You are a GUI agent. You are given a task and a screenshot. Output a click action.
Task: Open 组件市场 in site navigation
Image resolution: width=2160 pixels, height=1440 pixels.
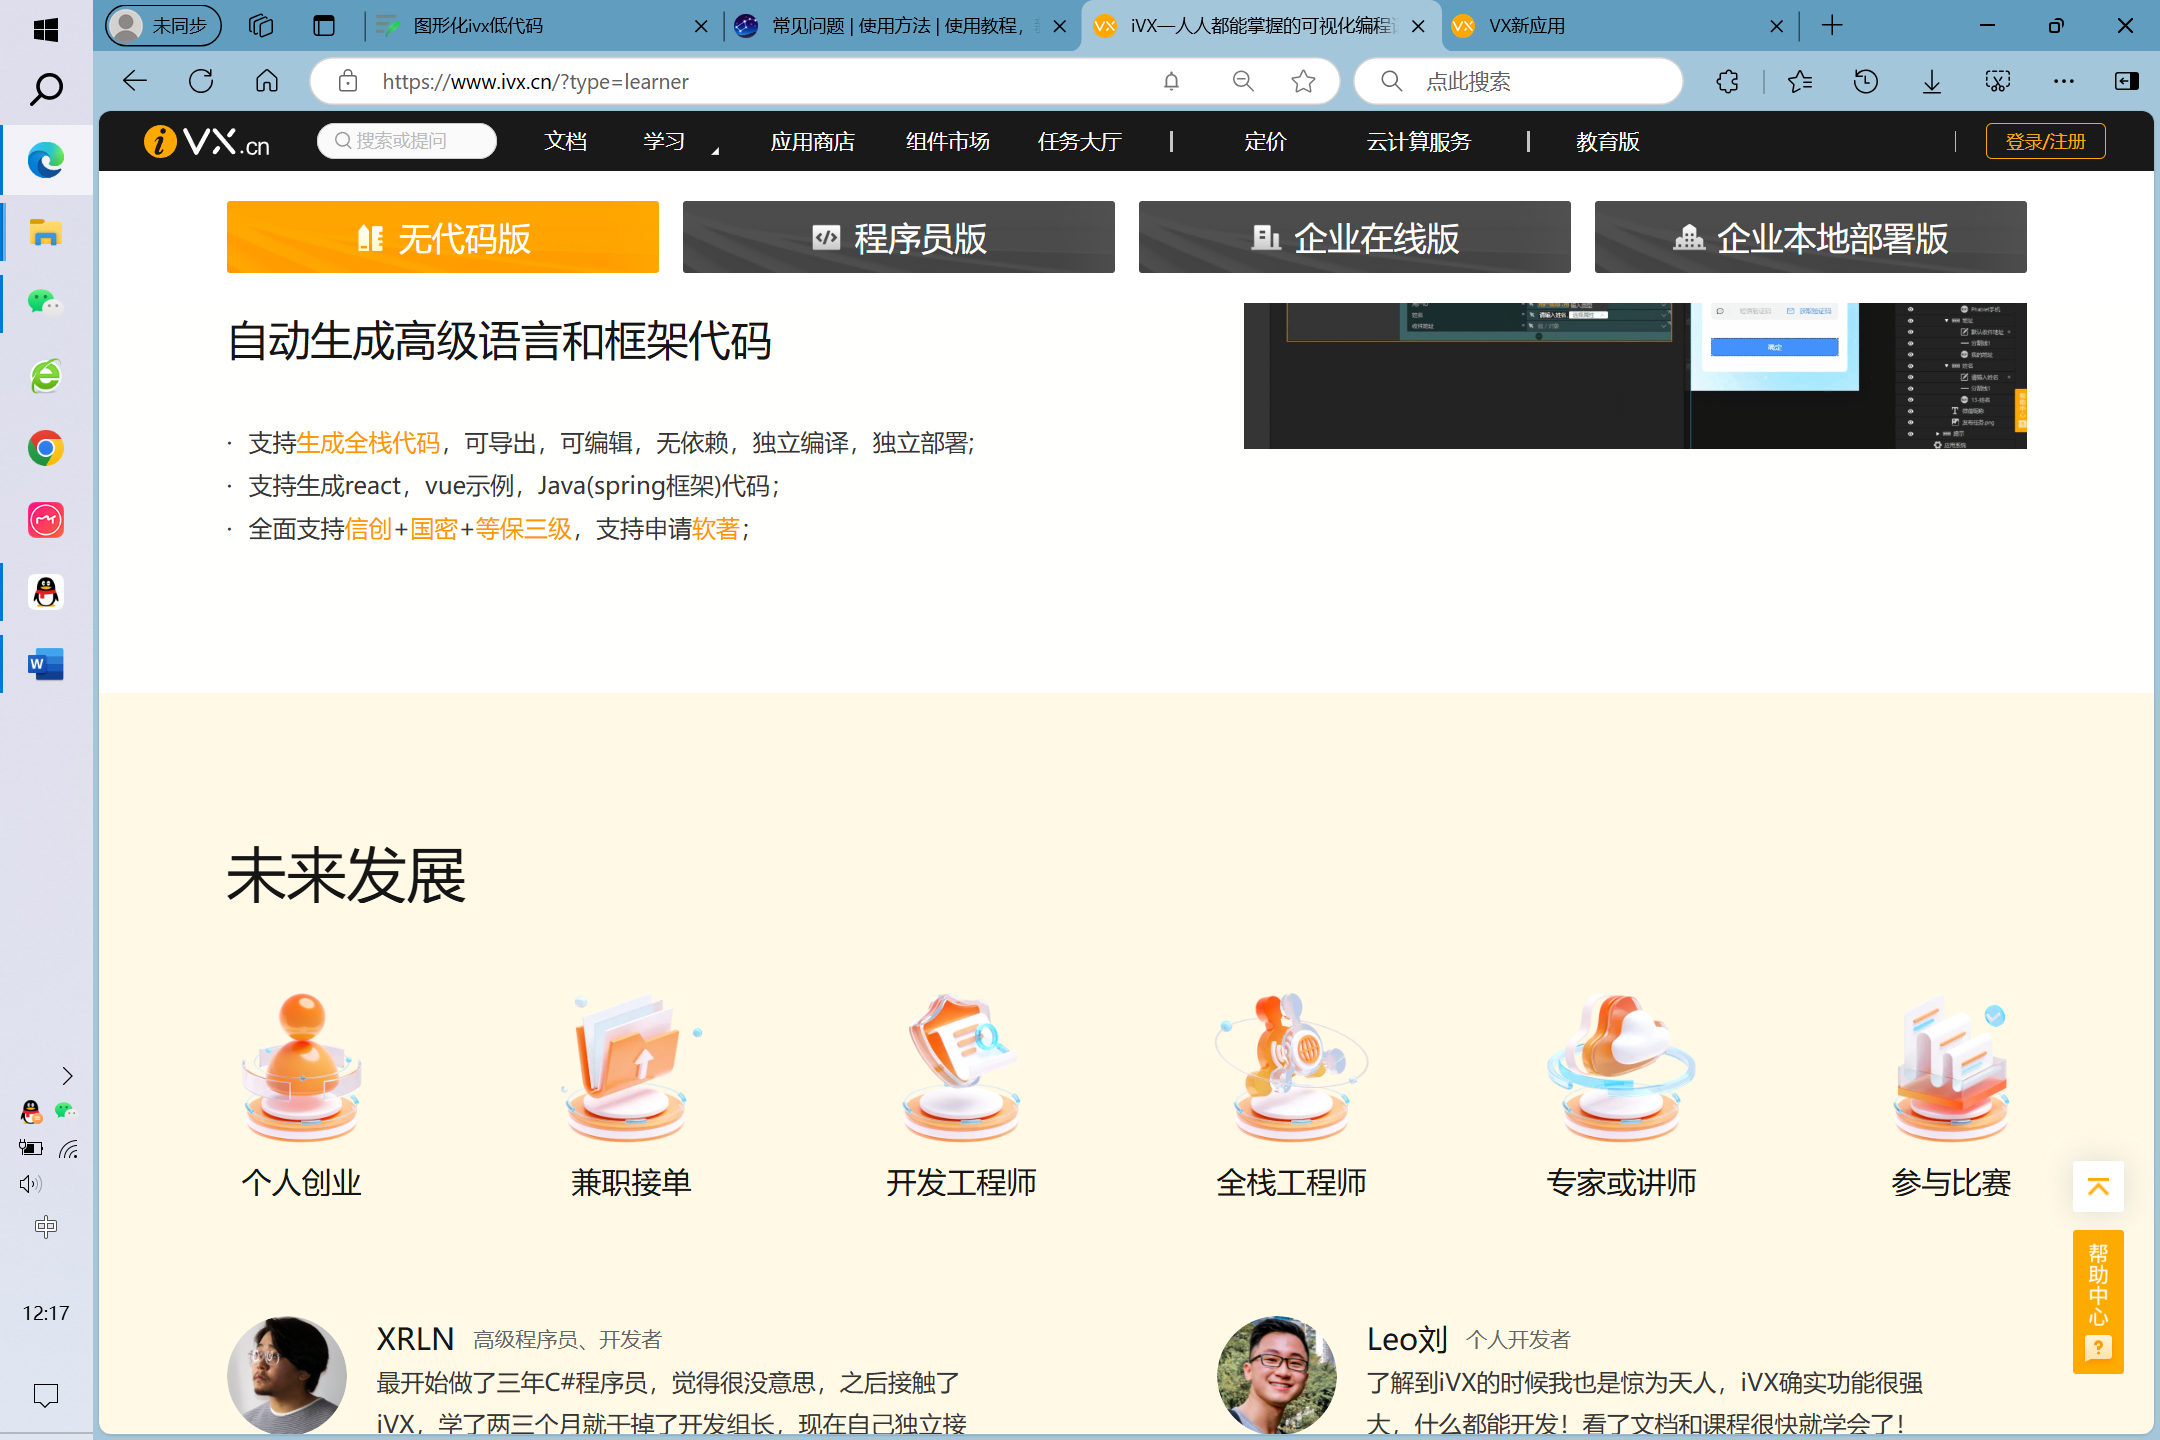947,142
